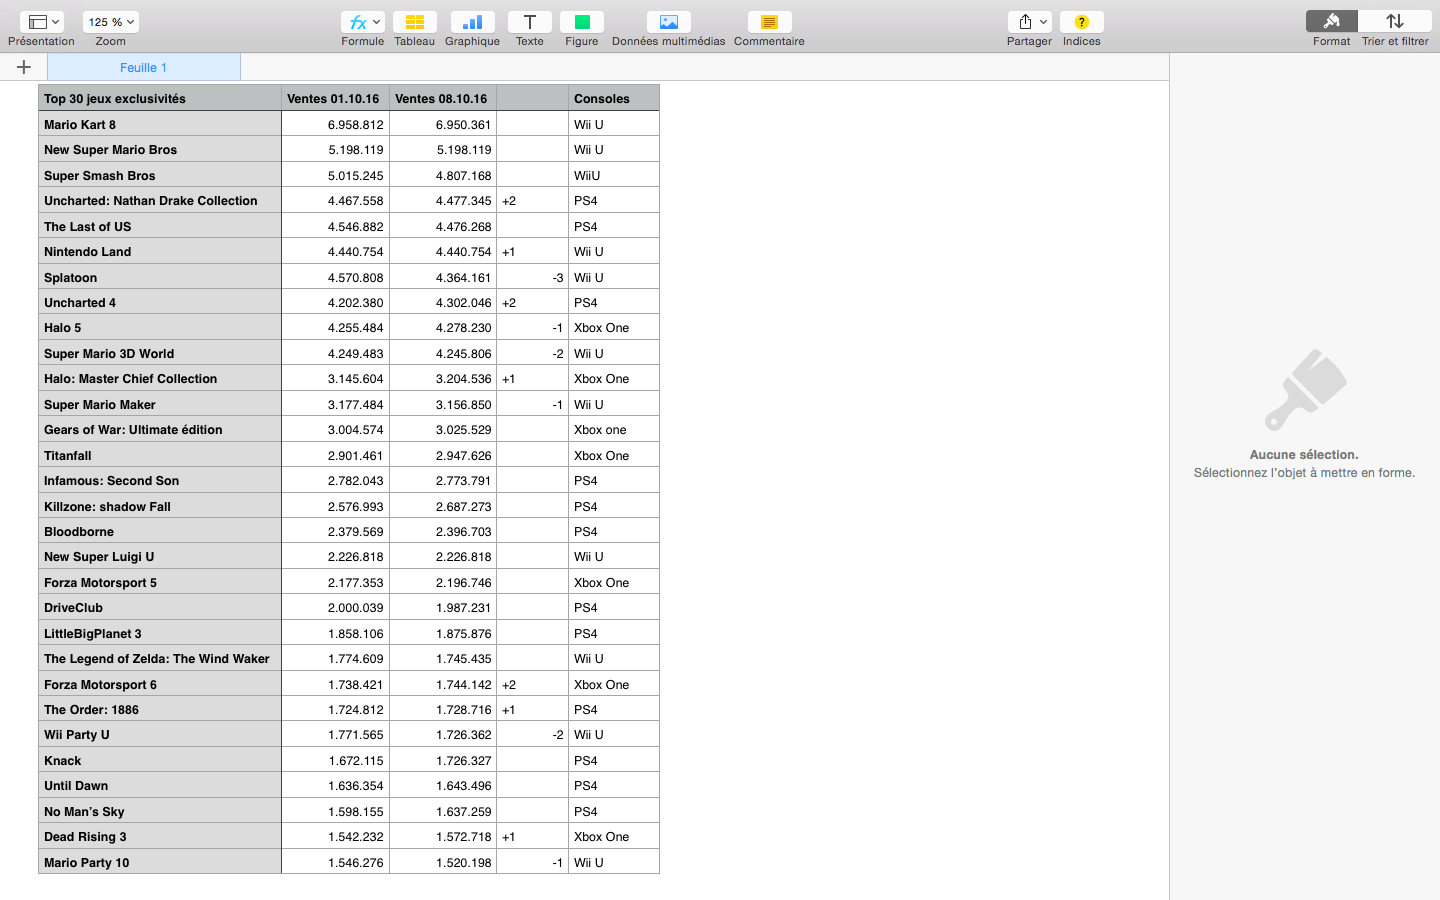Viewport: 1440px width, 900px height.
Task: Select The Order: 1886 cell
Action: (x=160, y=709)
